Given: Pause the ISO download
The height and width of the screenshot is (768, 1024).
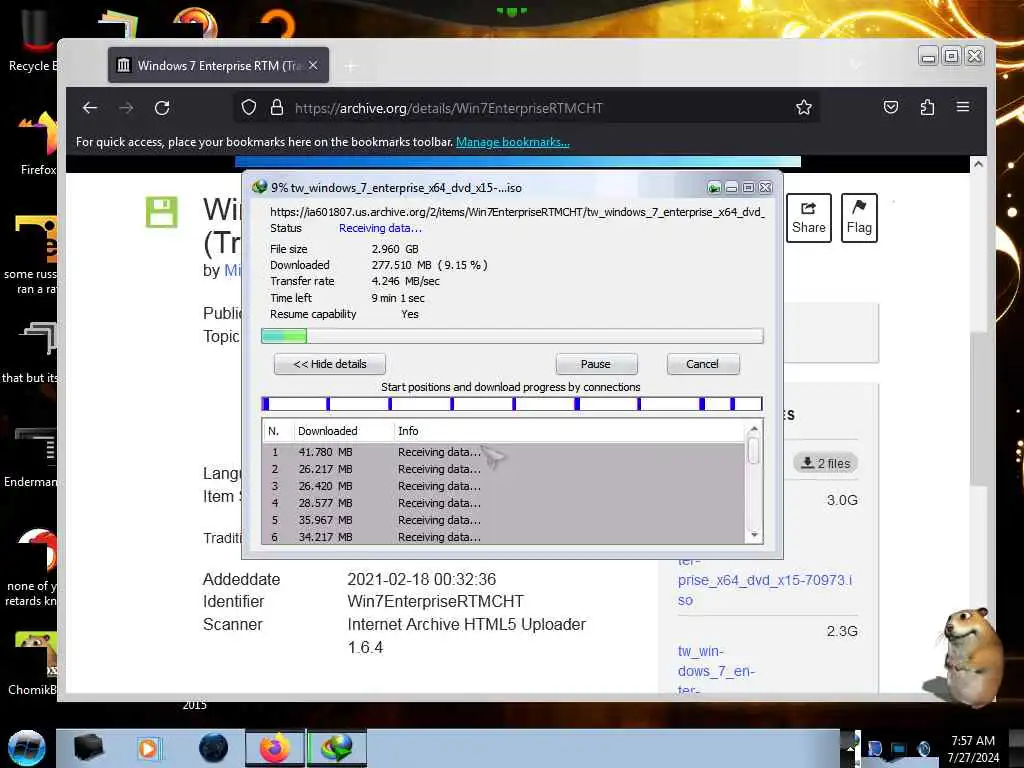Looking at the screenshot, I should [596, 364].
